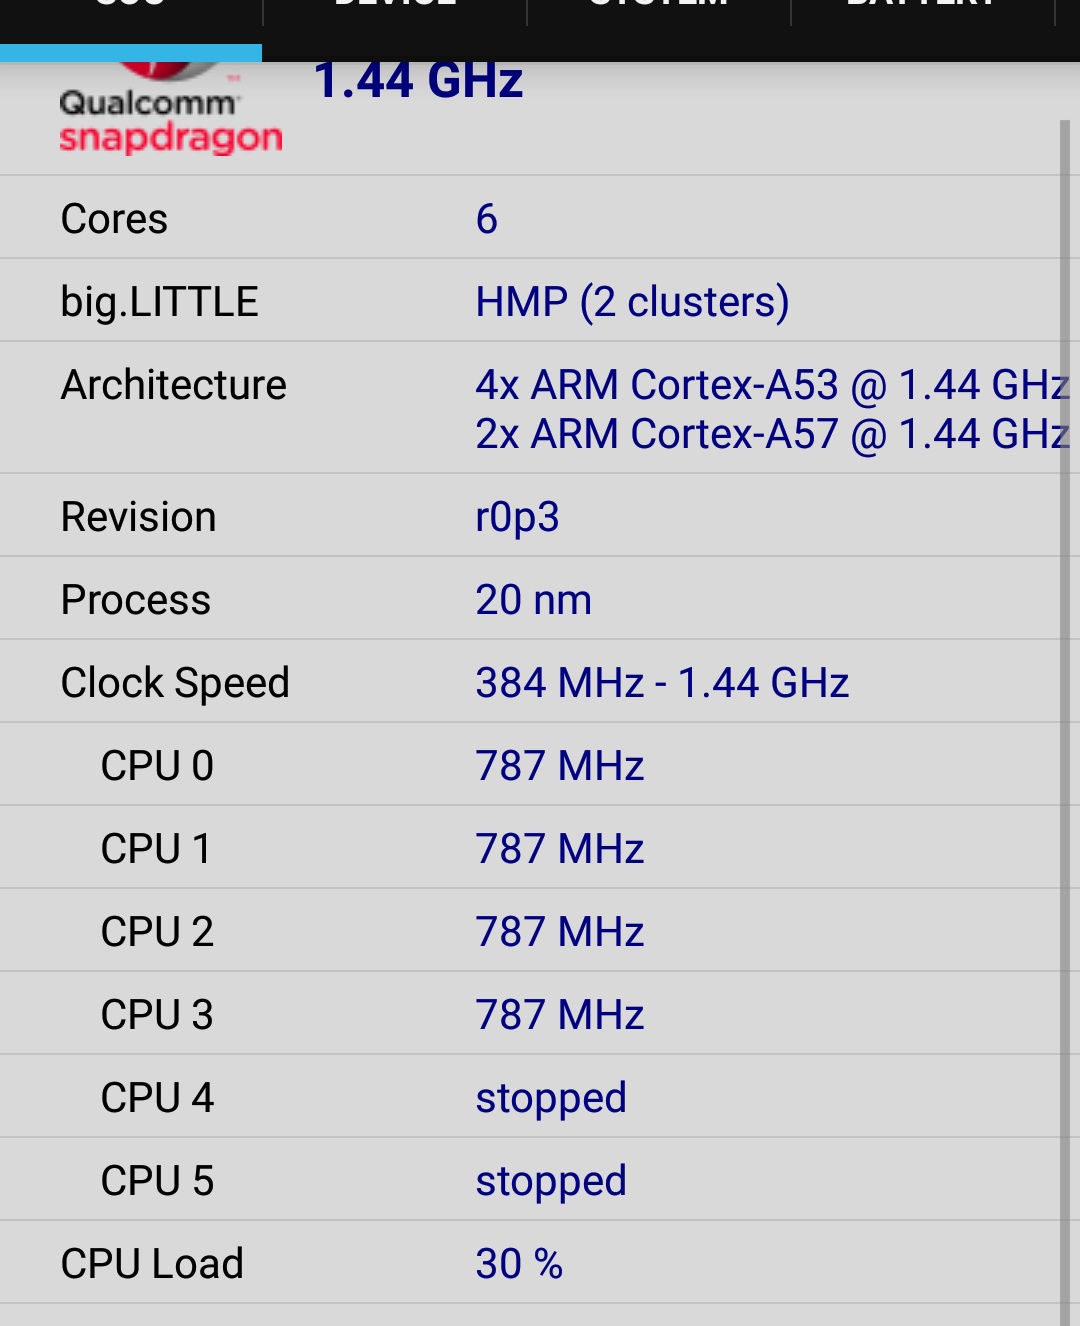Viewport: 1080px width, 1326px height.
Task: Tap the CPU 1 frequency row
Action: 530,848
